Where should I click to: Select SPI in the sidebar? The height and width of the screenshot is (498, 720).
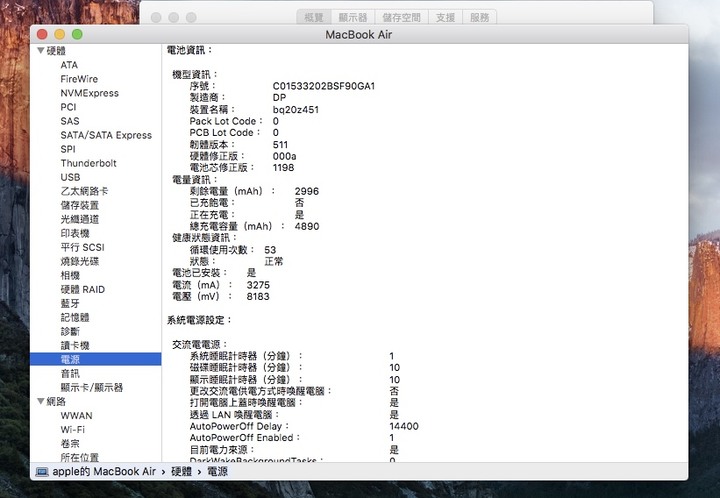pyautogui.click(x=68, y=149)
